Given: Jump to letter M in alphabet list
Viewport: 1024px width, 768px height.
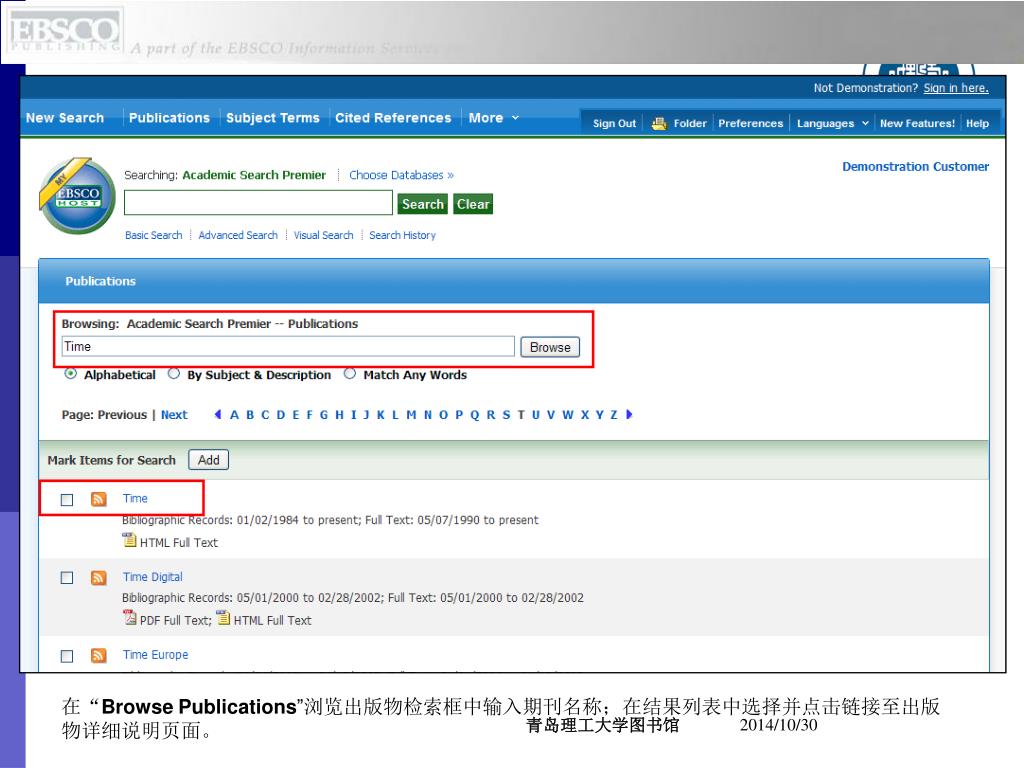Looking at the screenshot, I should (411, 415).
